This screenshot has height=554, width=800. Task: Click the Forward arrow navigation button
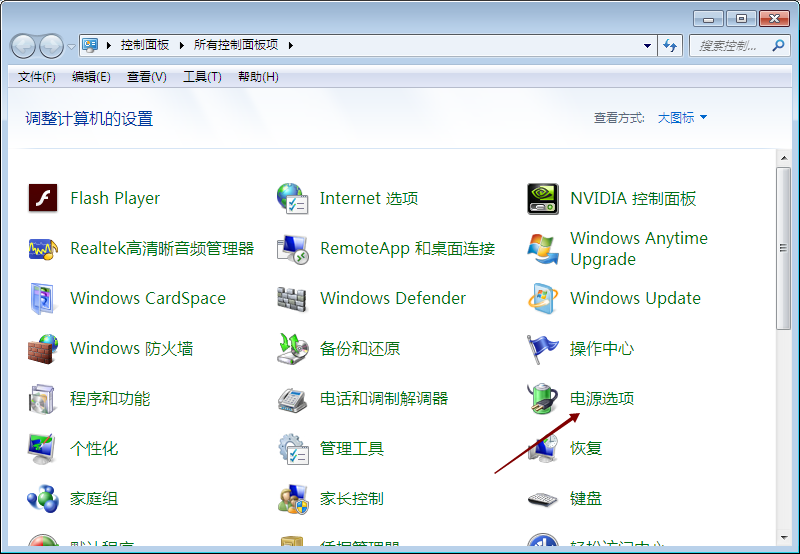[52, 46]
